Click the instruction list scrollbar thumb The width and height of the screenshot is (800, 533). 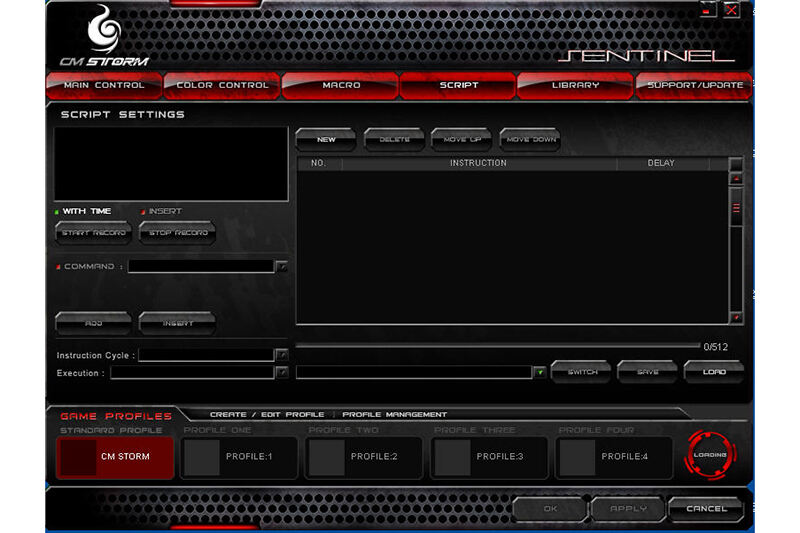point(736,208)
